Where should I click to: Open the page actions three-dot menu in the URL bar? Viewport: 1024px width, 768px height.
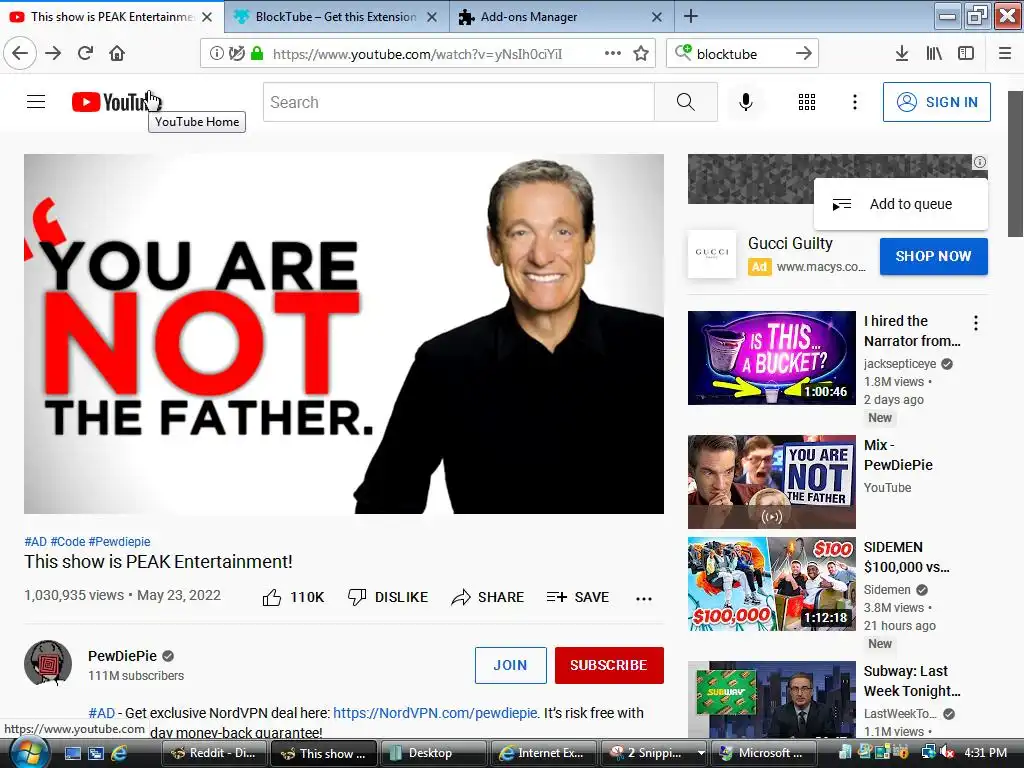tap(613, 53)
